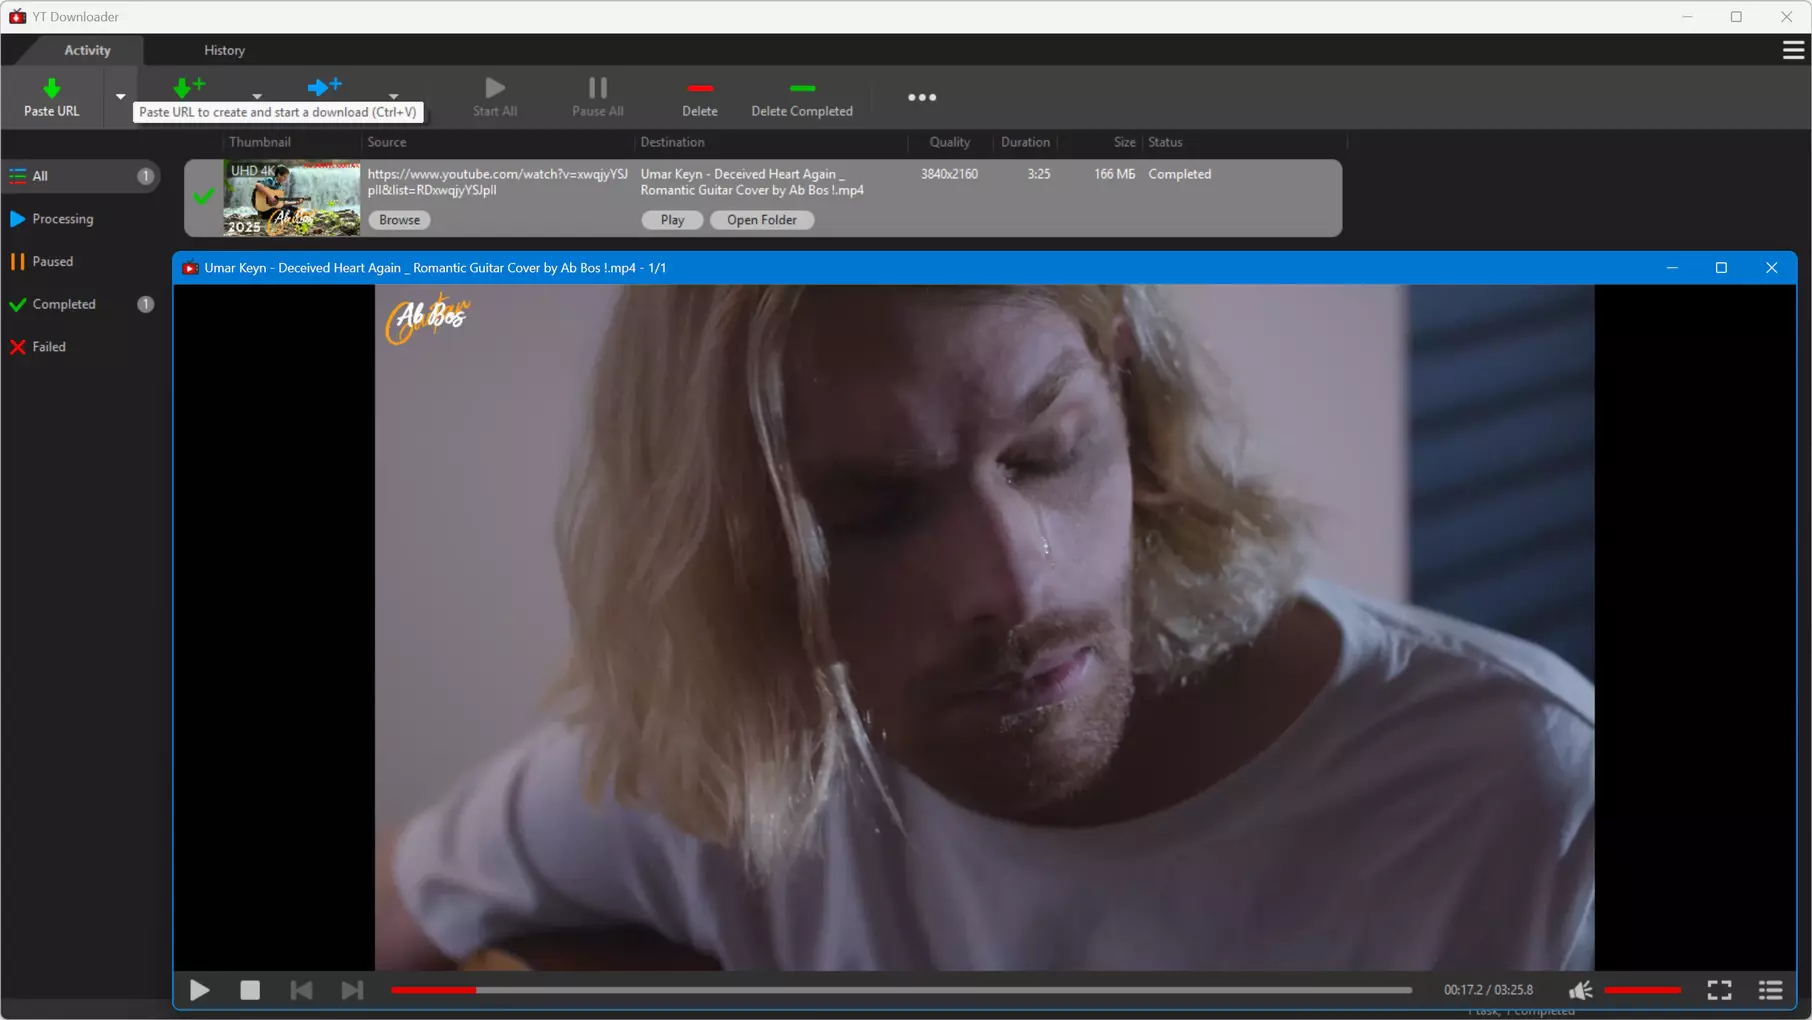Click the green arrow with plus toolbar icon
This screenshot has height=1020, width=1812.
tap(189, 88)
